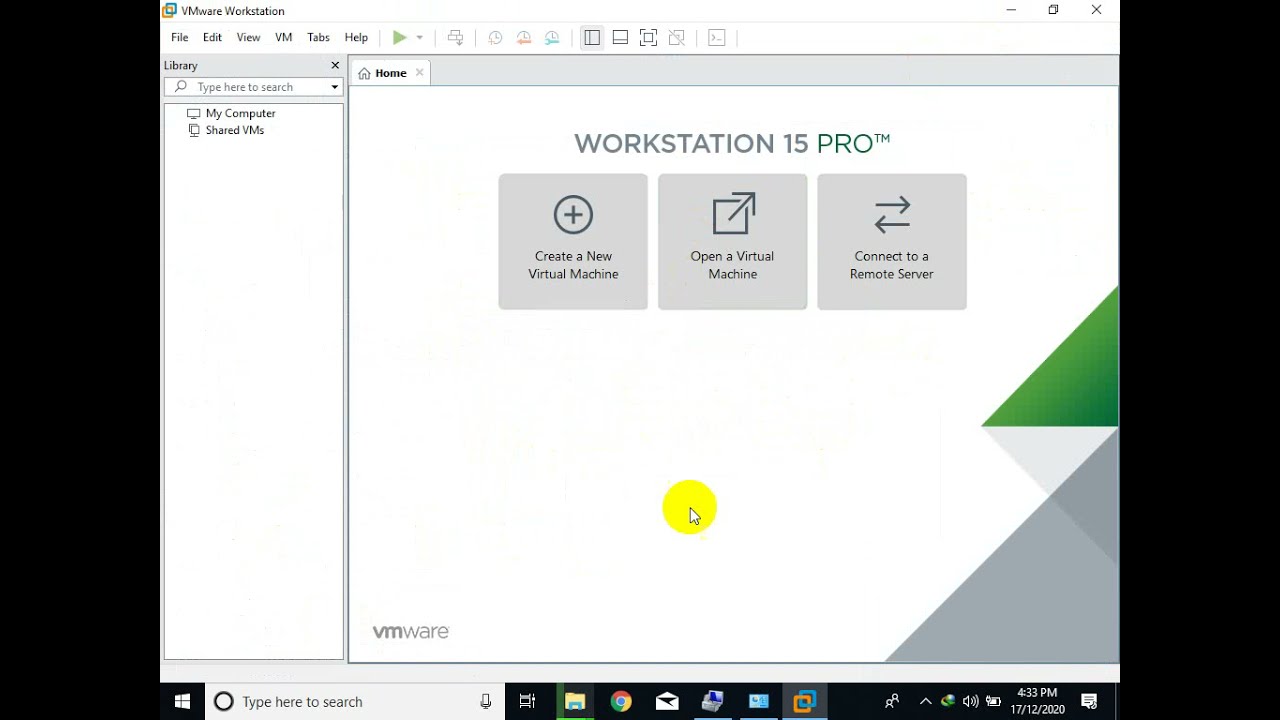Open Task View on the taskbar
This screenshot has width=1280, height=720.
(527, 702)
